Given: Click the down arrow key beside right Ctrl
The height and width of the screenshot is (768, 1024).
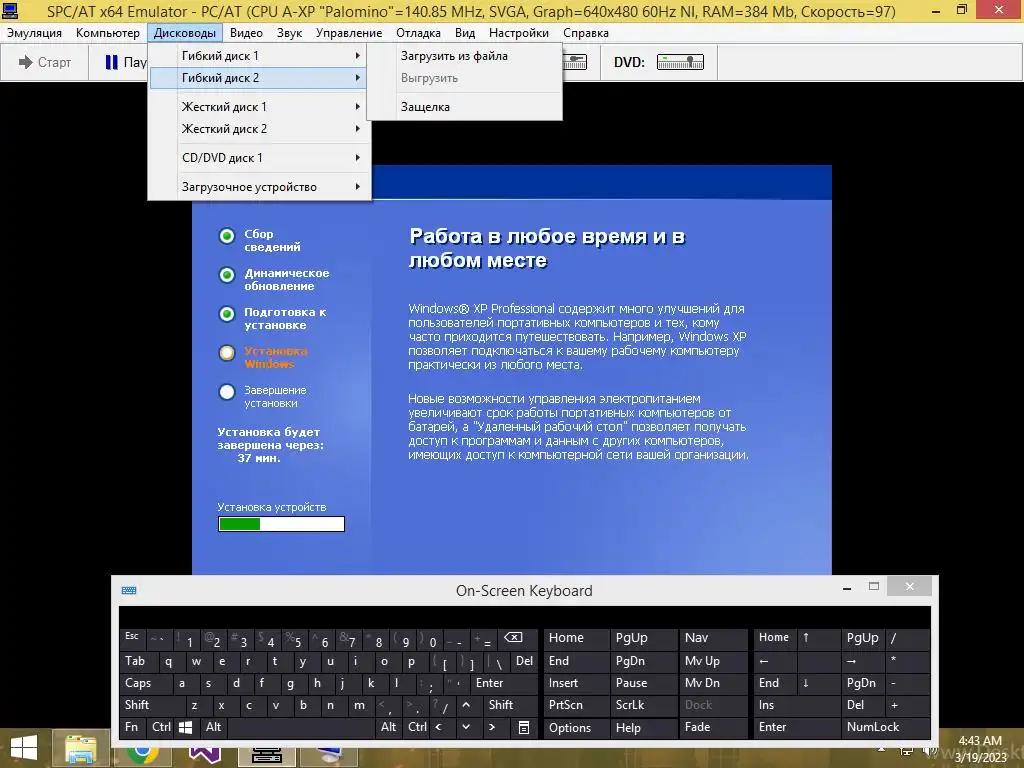Looking at the screenshot, I should pyautogui.click(x=466, y=727).
